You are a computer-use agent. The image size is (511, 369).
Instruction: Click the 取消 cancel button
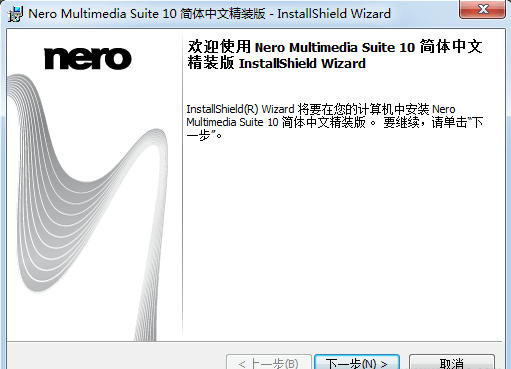[452, 362]
